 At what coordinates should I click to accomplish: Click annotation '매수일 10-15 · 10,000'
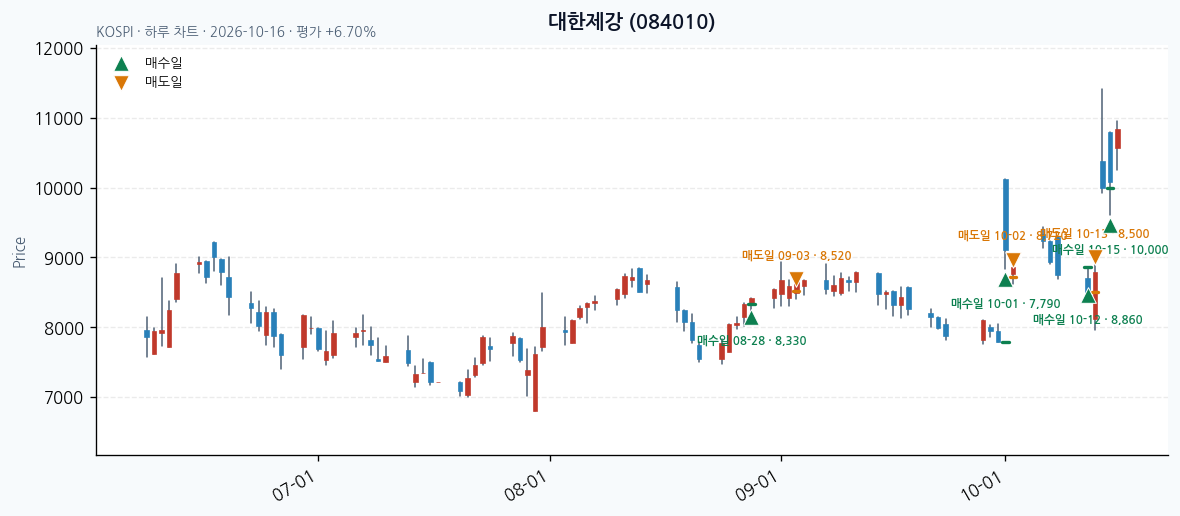[1110, 250]
